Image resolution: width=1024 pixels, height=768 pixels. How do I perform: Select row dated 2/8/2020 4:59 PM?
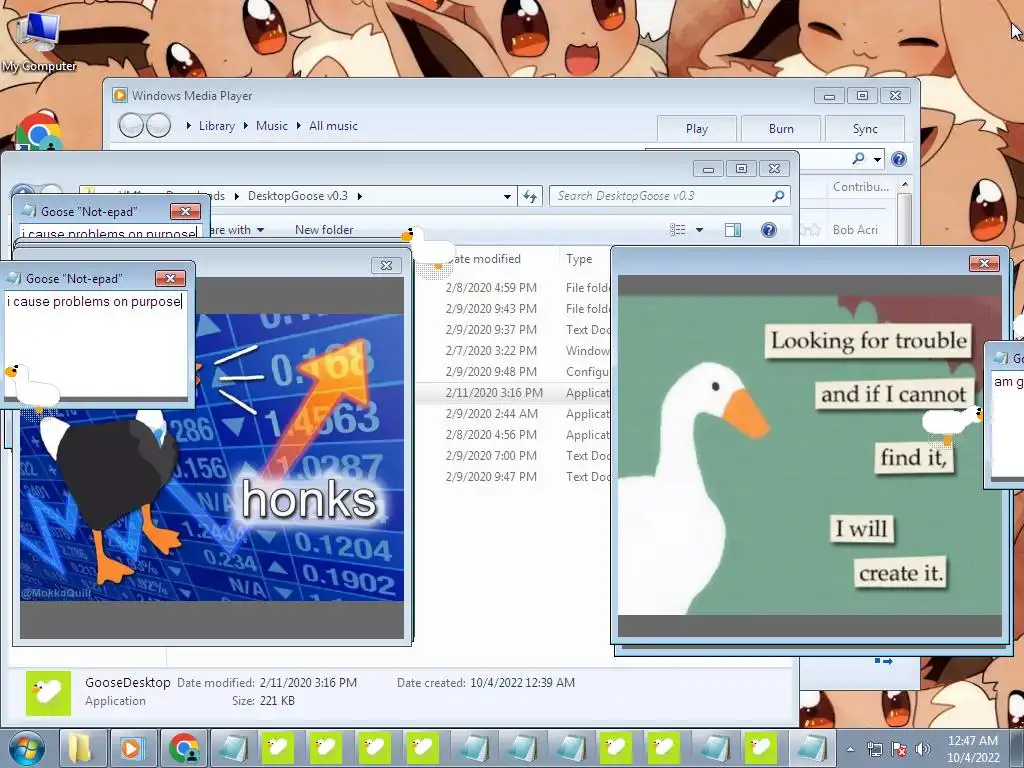513,287
